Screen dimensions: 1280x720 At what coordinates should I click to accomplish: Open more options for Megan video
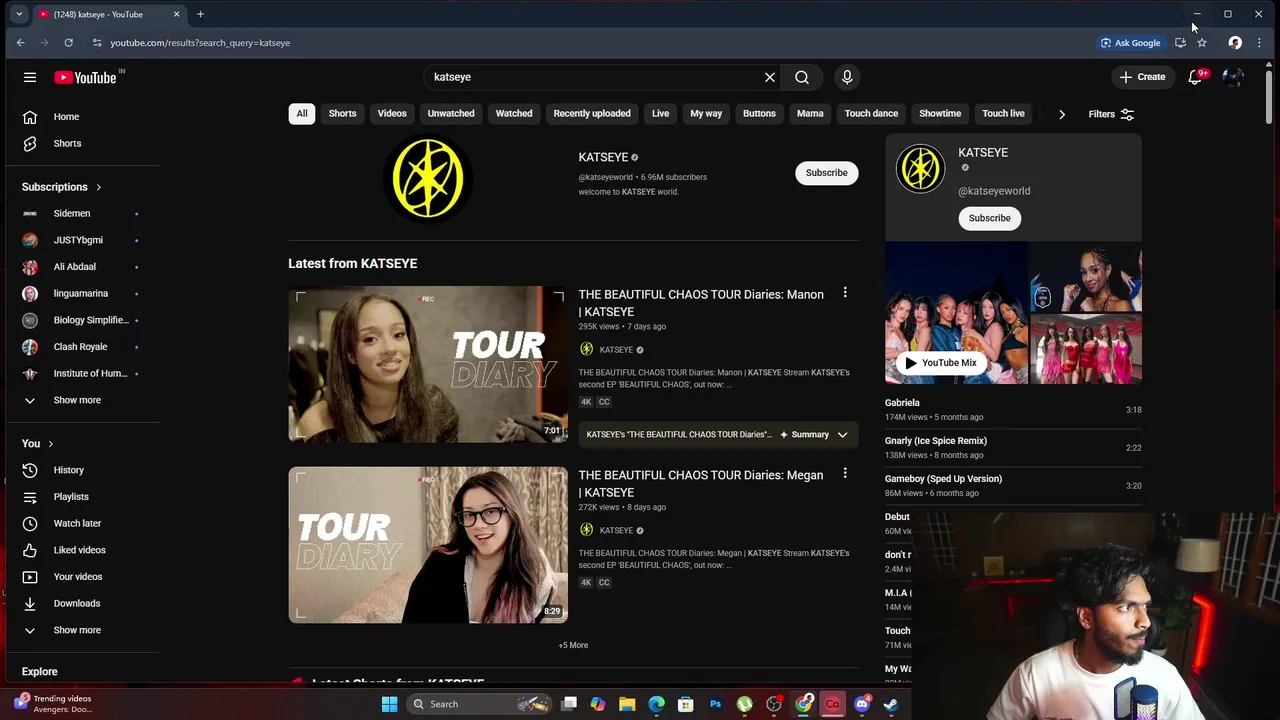845,473
